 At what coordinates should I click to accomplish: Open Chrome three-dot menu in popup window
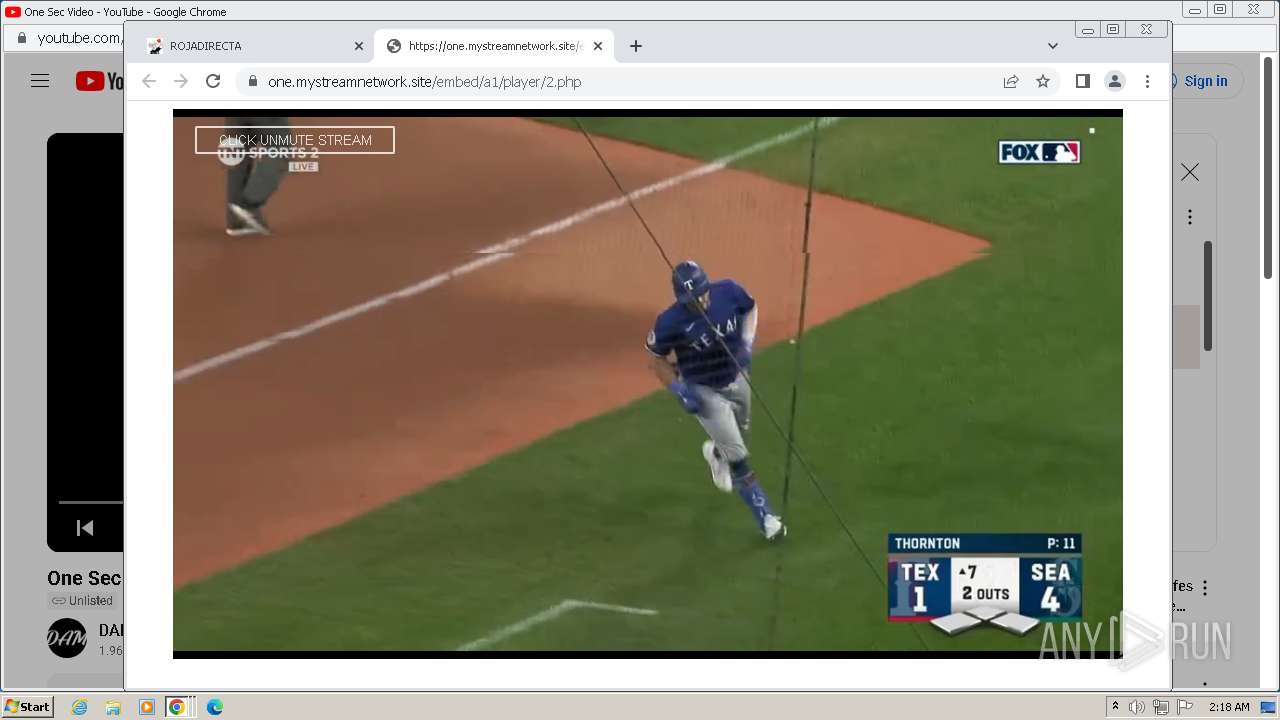(1148, 82)
